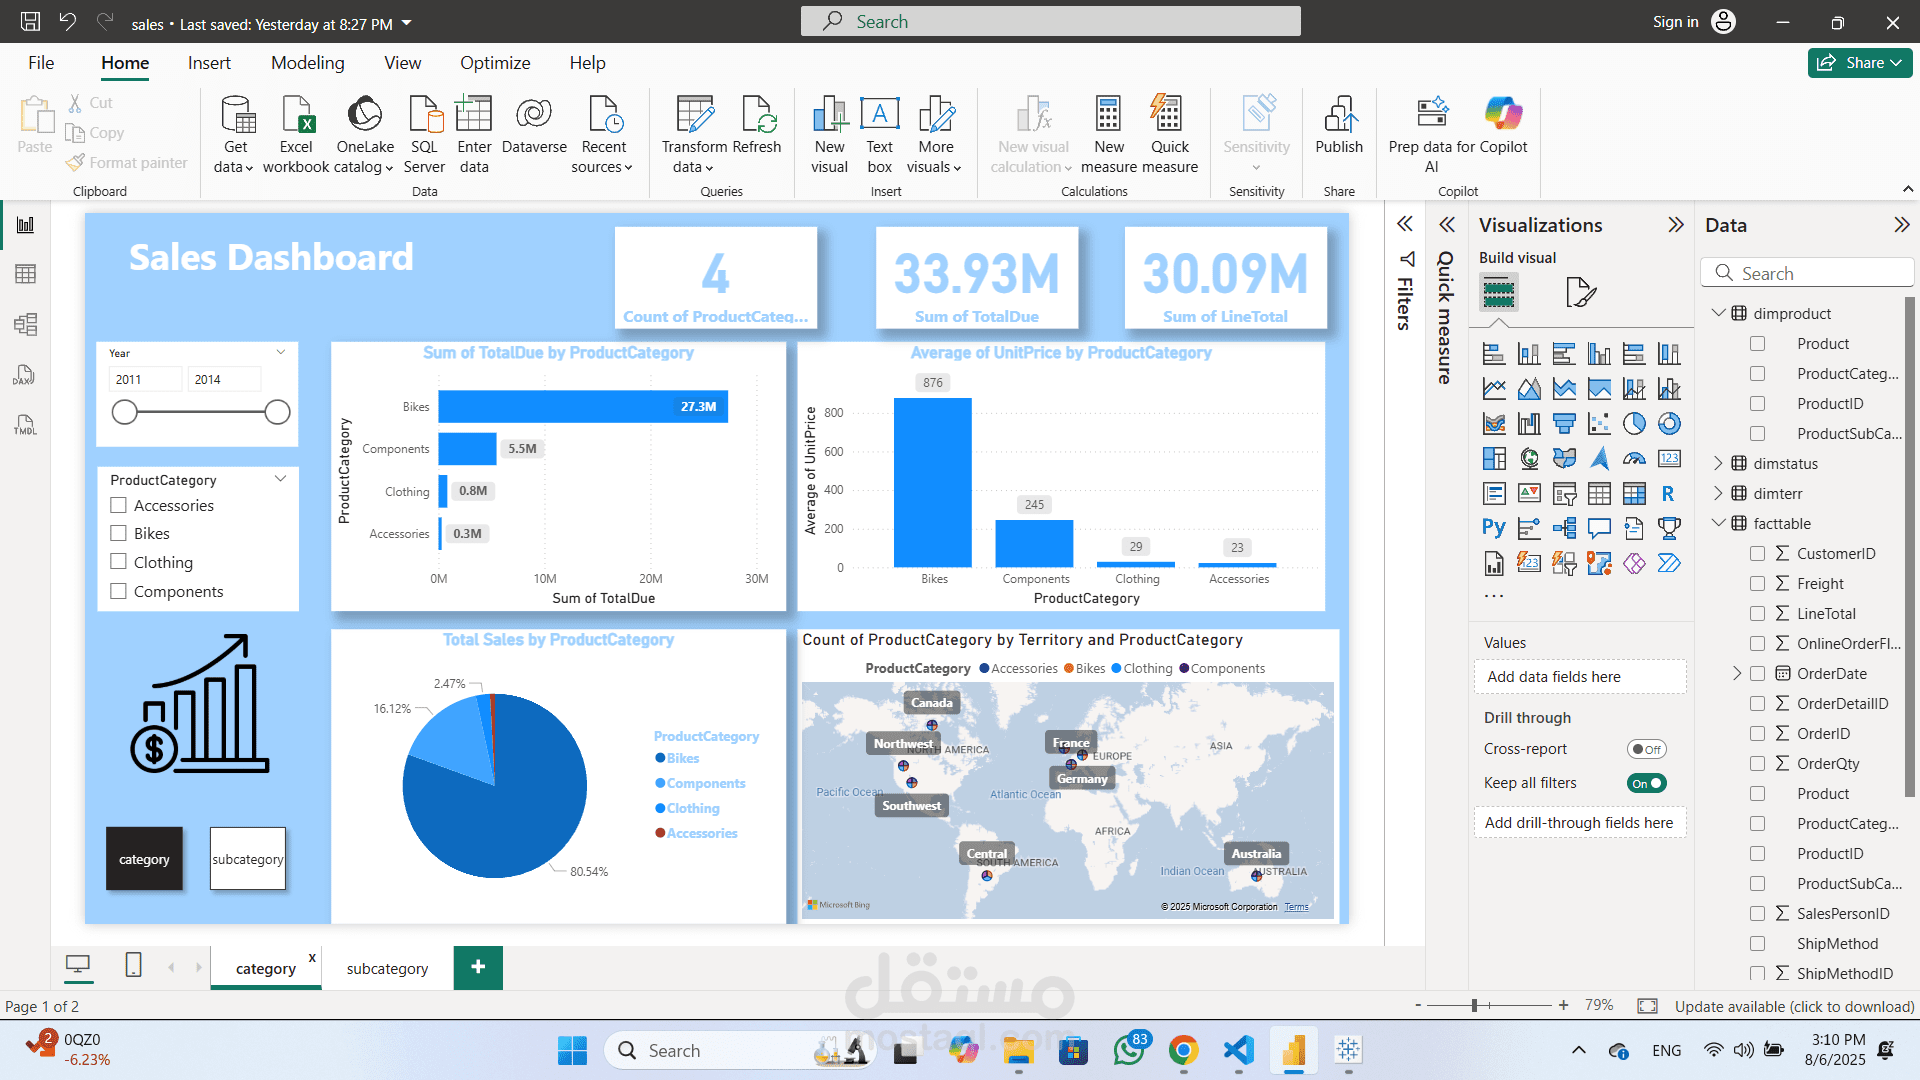Open the Optimize ribbon tab
Screen dimensions: 1920x1080
495,63
